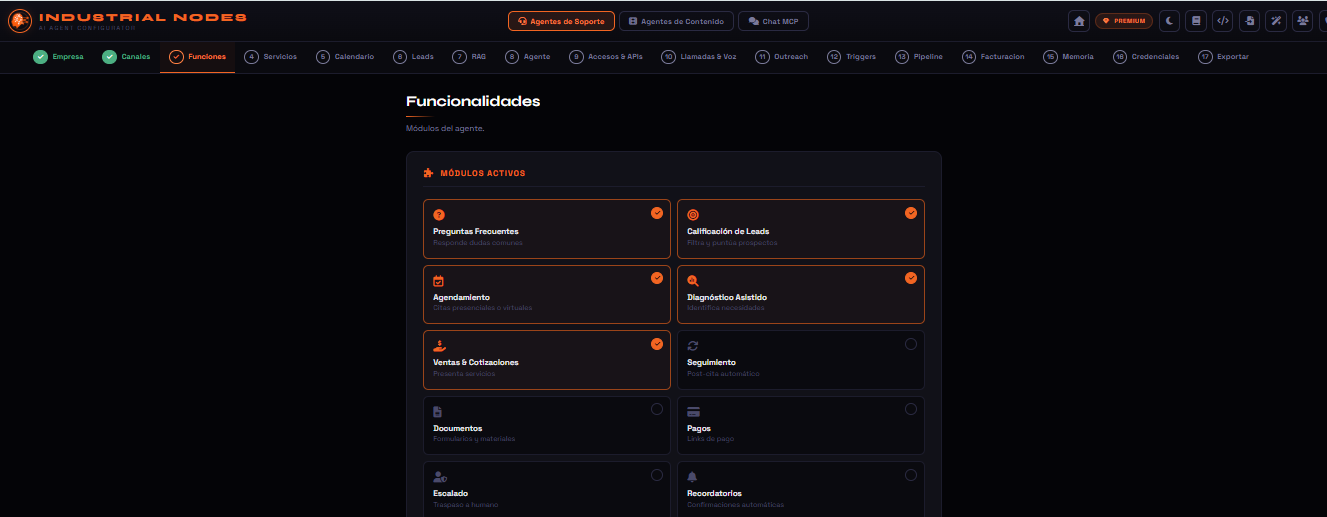
Task: Uncheck the Ventas & Cotizaciones module
Action: point(657,344)
